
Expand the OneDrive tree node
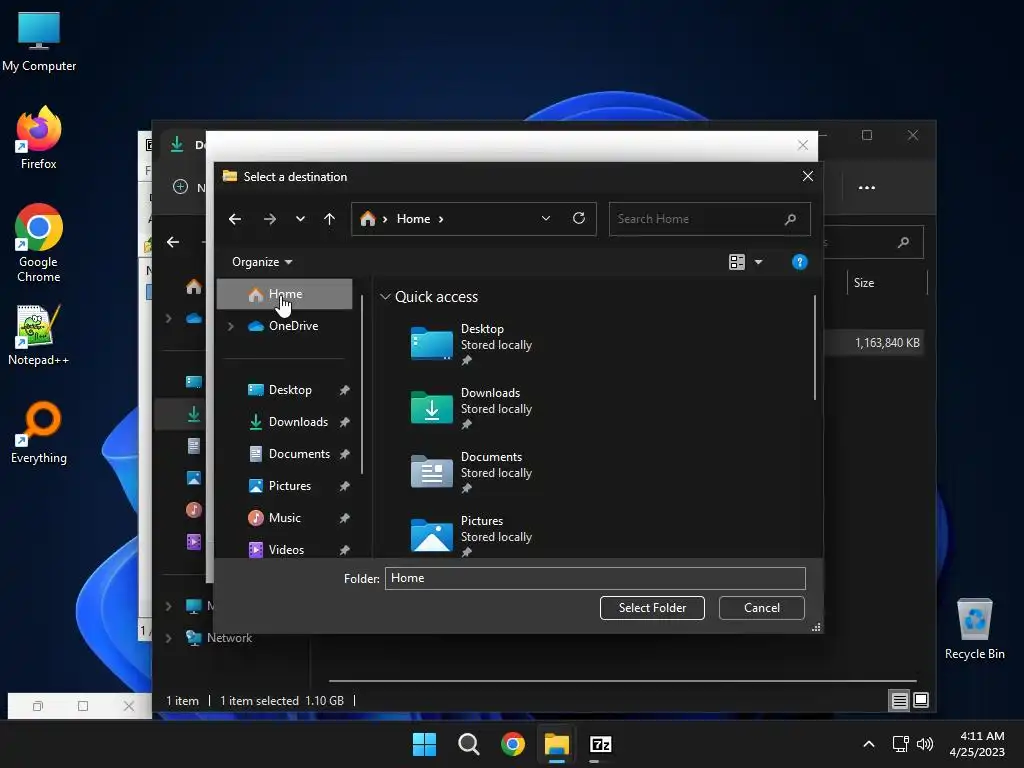click(231, 326)
